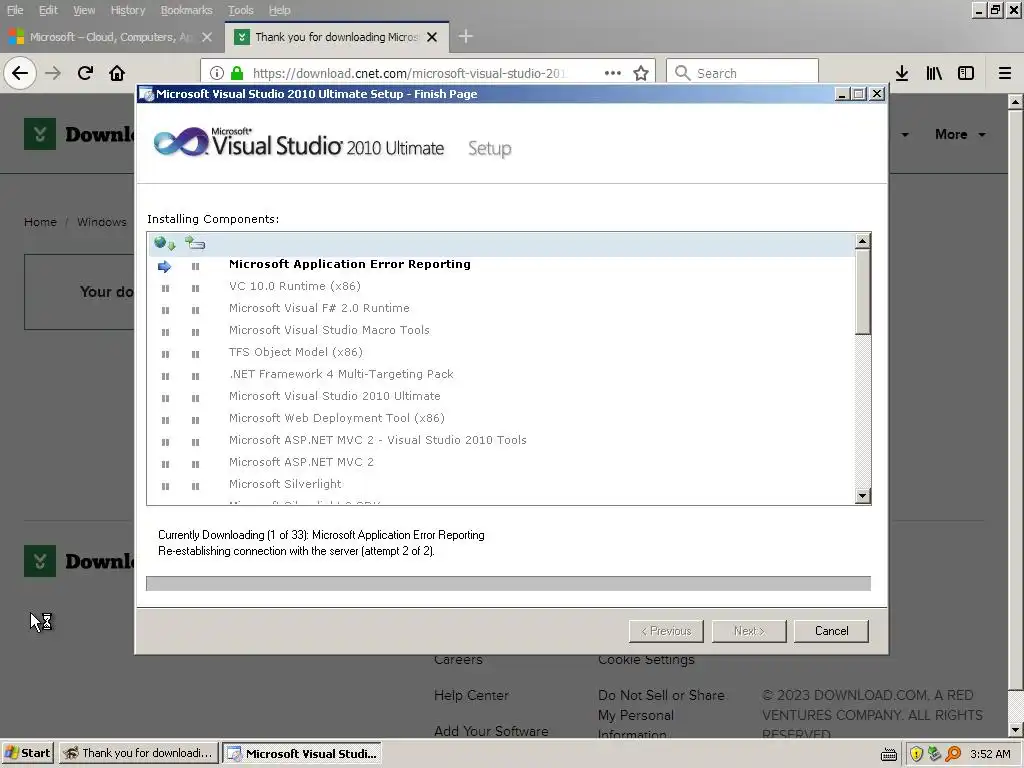Open the Firefox library icon
1024x768 pixels.
coord(934,73)
